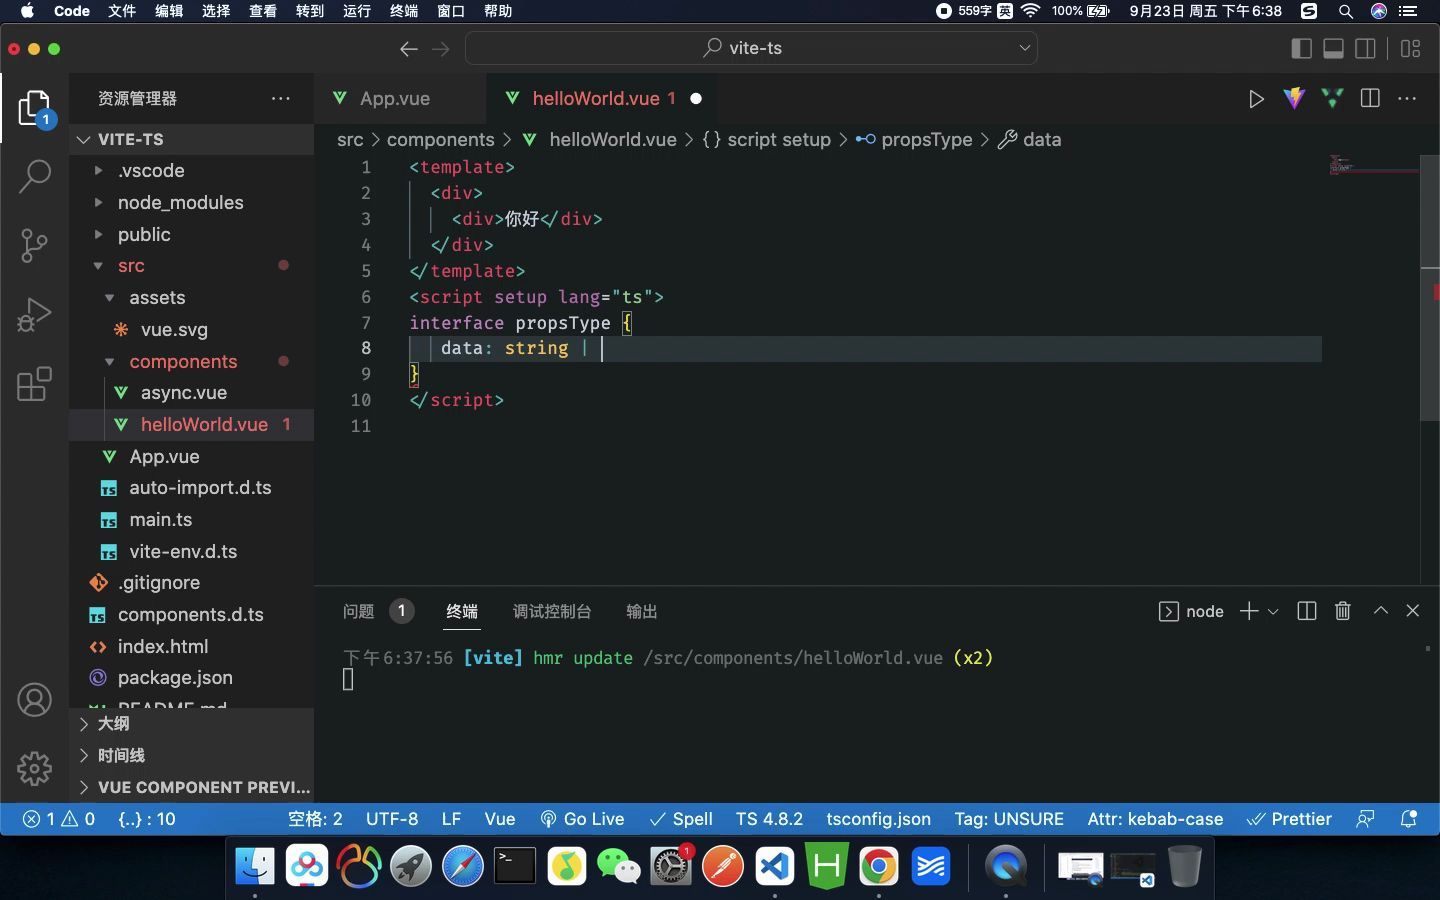
Task: Open the terminal profile dropdown chevron
Action: [x=1274, y=611]
